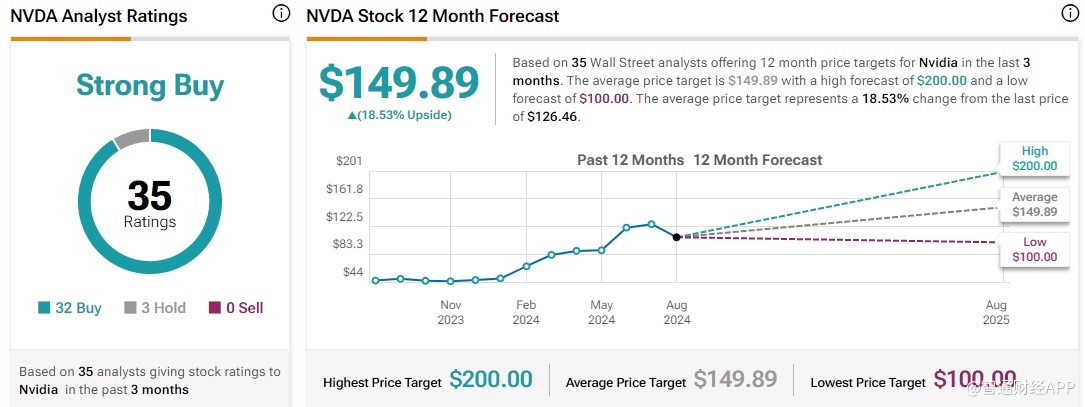Click the 35 Ratings donut center
The image size is (1085, 407).
pyautogui.click(x=149, y=203)
